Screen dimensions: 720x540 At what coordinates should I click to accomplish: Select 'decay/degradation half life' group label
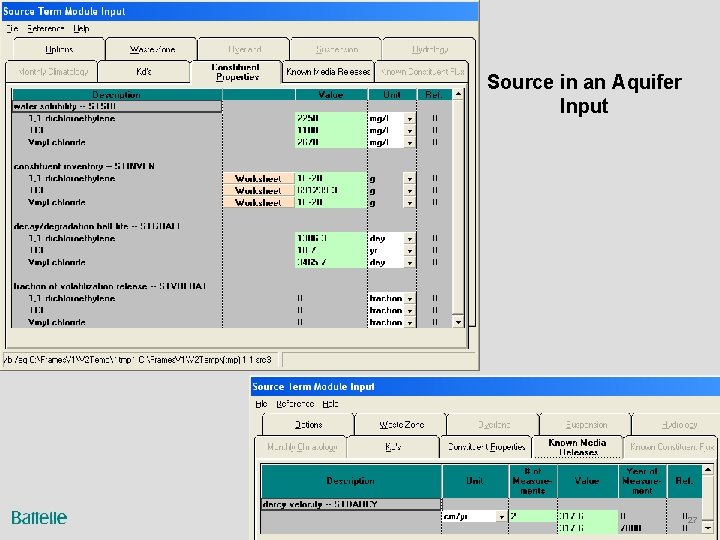click(97, 226)
